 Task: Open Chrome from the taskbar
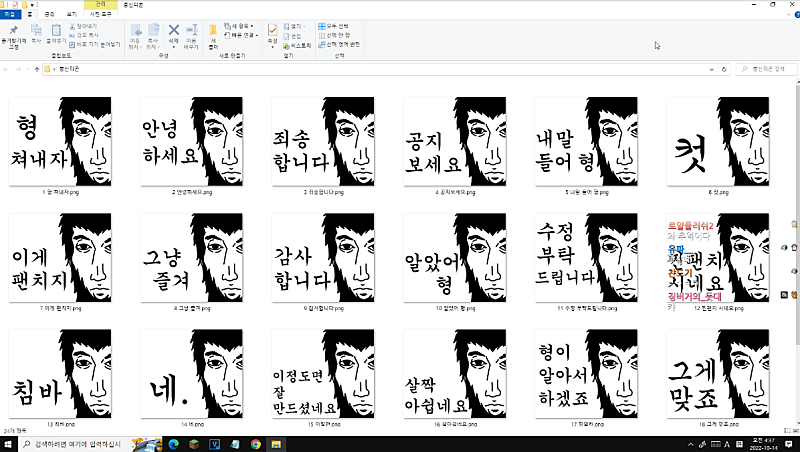(x=256, y=443)
